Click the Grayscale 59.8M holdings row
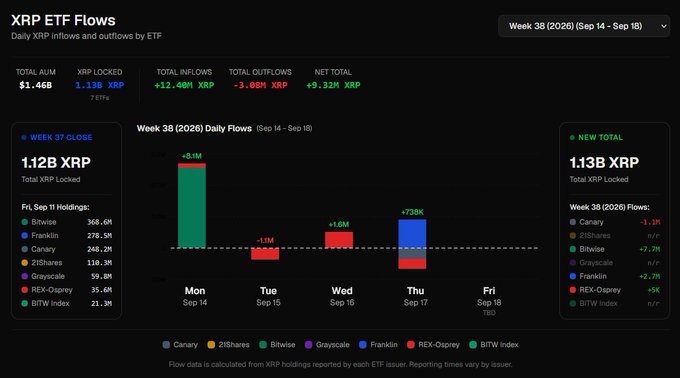Image resolution: width=680 pixels, height=378 pixels. point(66,276)
